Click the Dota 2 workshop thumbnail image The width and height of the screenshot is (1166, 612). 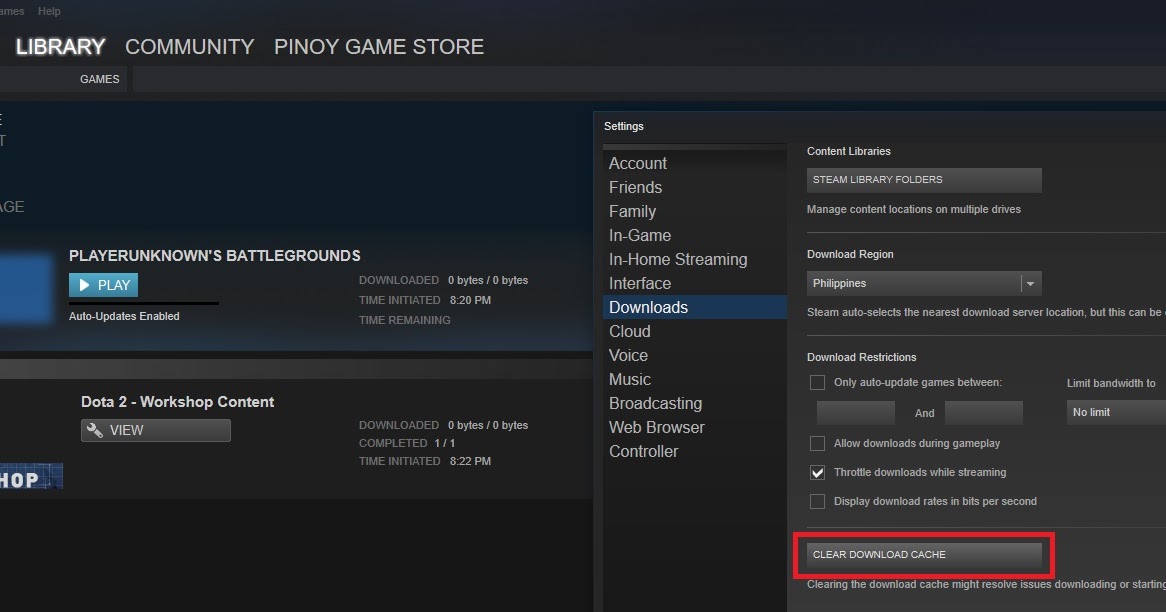31,477
